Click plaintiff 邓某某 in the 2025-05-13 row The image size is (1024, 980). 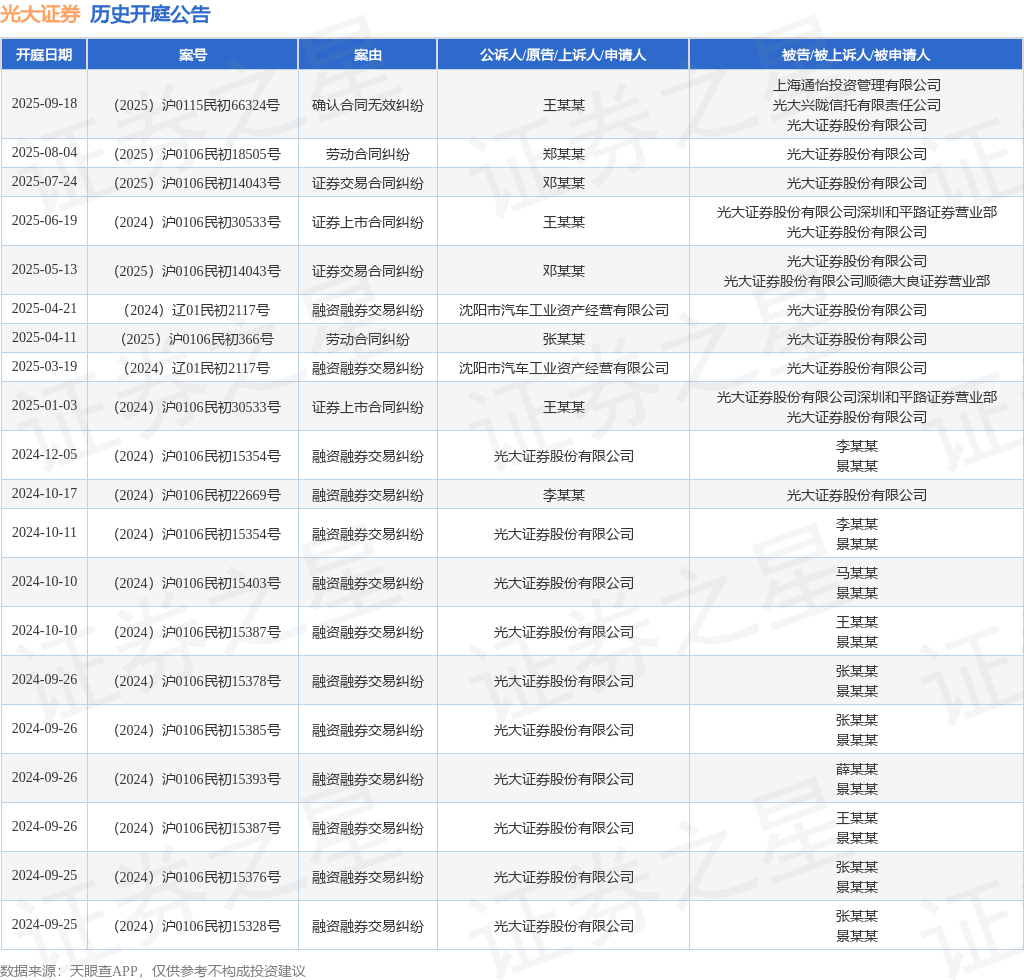pyautogui.click(x=564, y=271)
